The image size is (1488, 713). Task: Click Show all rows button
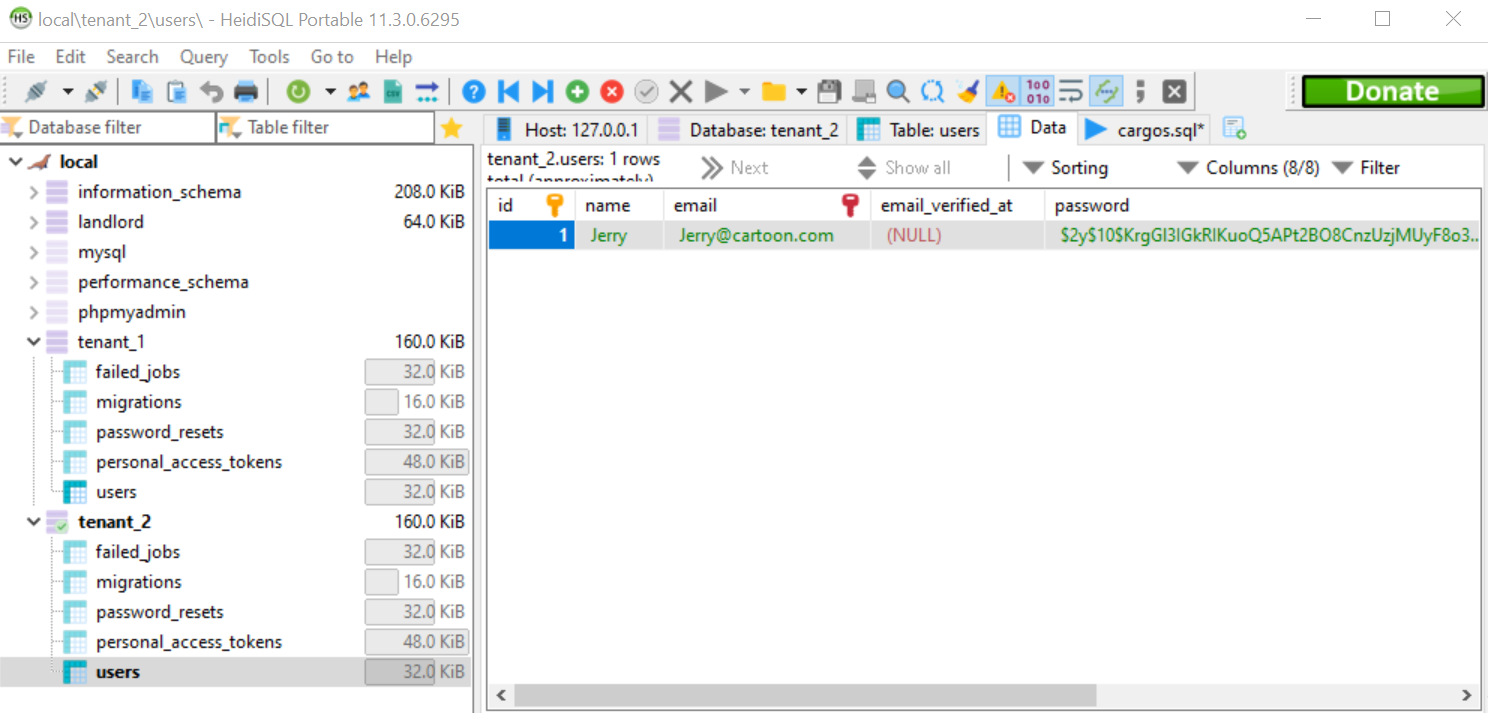903,168
